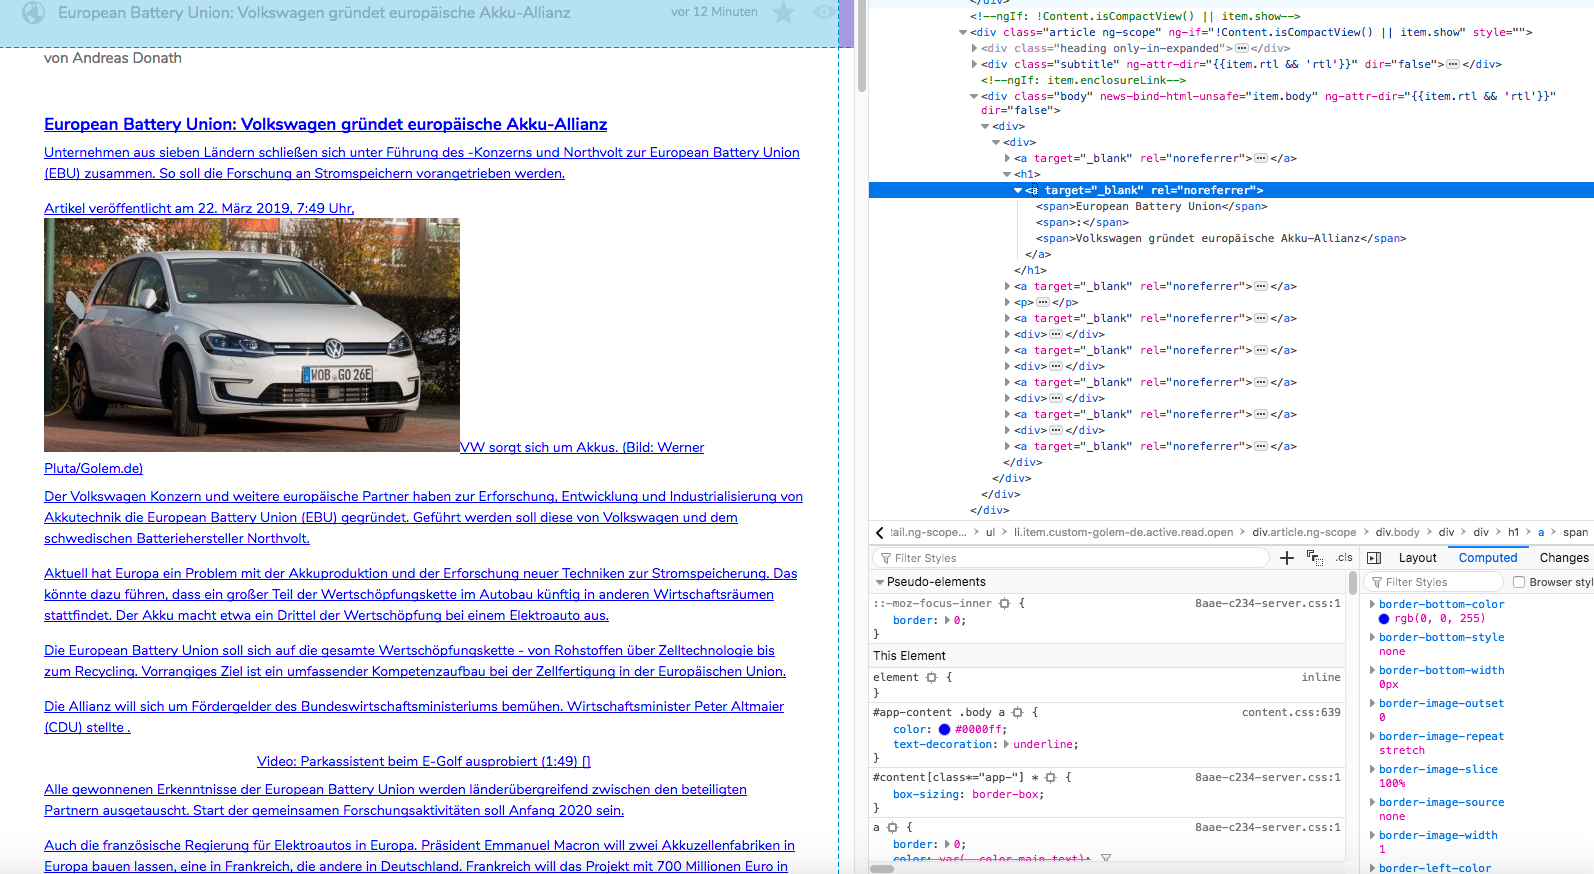
Task: Collapse the div.article ng-scope node
Action: (963, 32)
